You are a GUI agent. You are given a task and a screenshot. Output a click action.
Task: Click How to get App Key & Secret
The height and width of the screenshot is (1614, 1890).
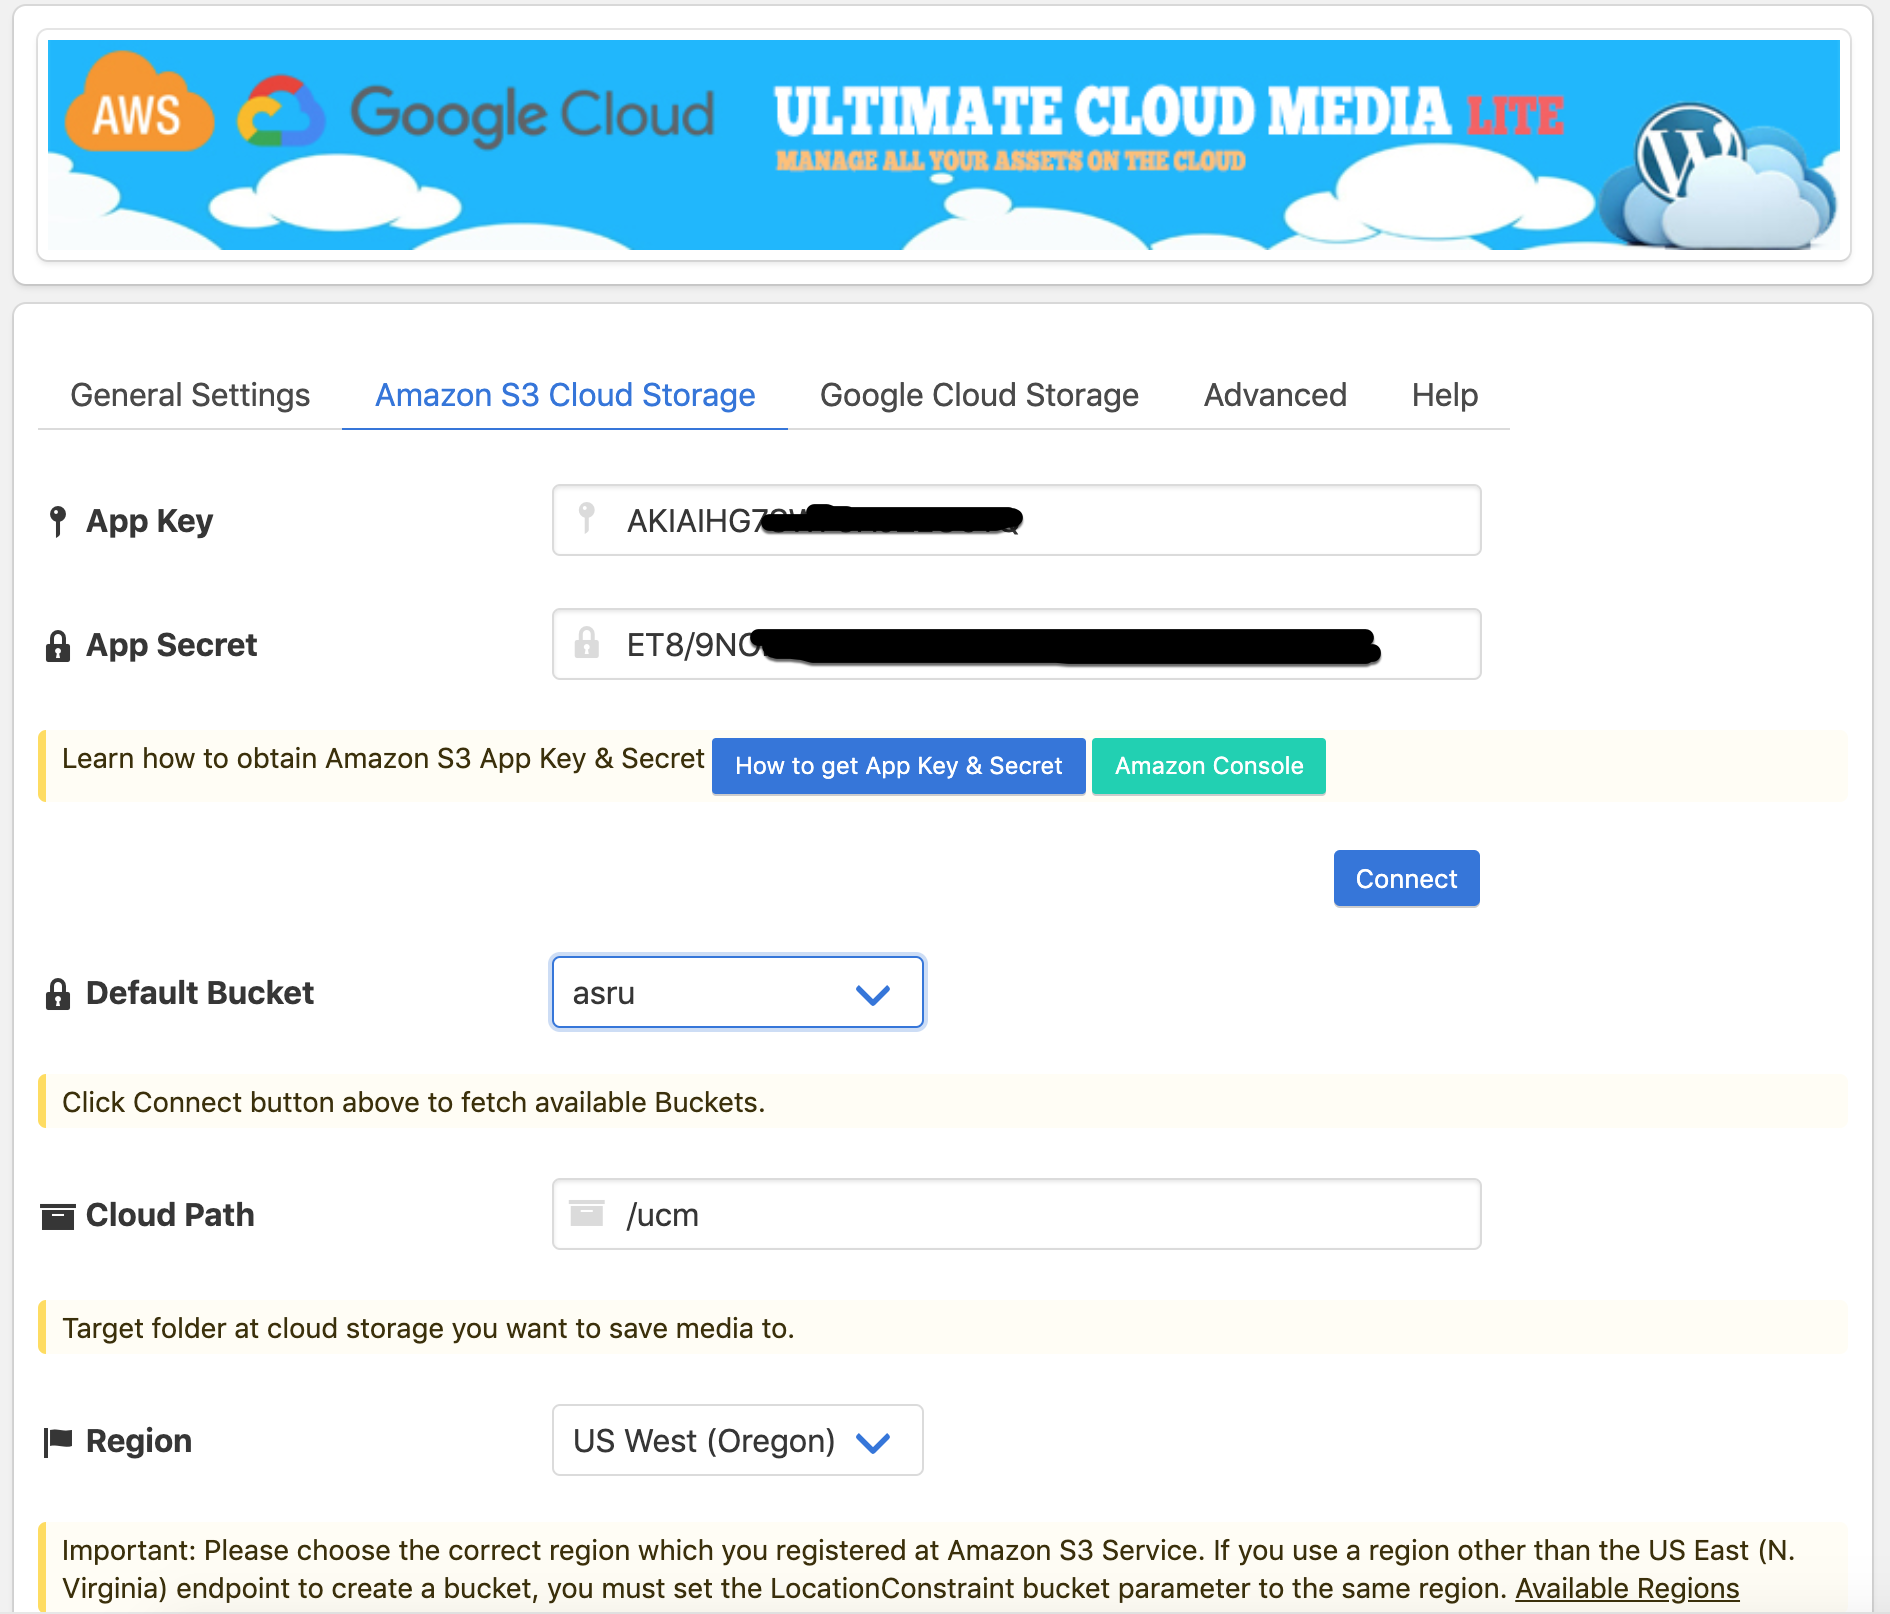[x=898, y=766]
